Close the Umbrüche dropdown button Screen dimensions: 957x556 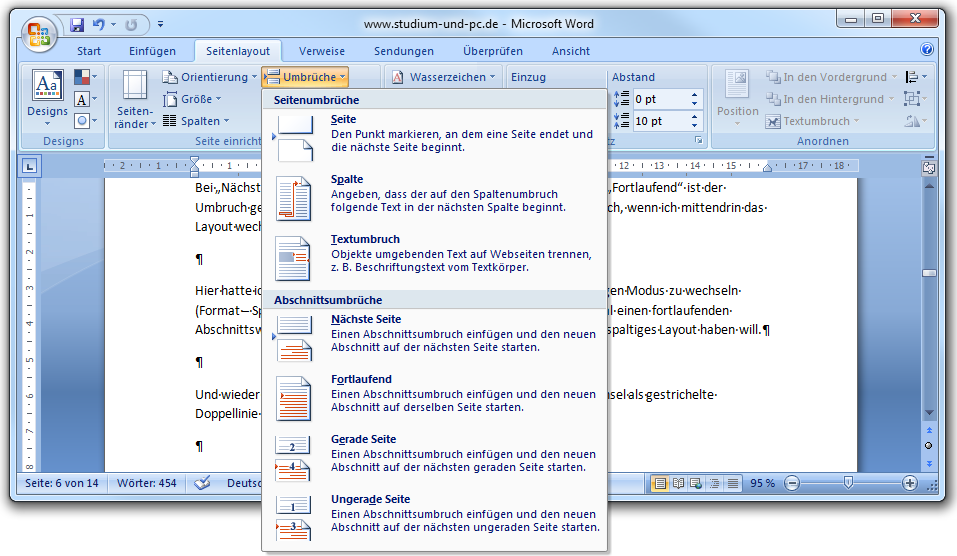pos(305,77)
